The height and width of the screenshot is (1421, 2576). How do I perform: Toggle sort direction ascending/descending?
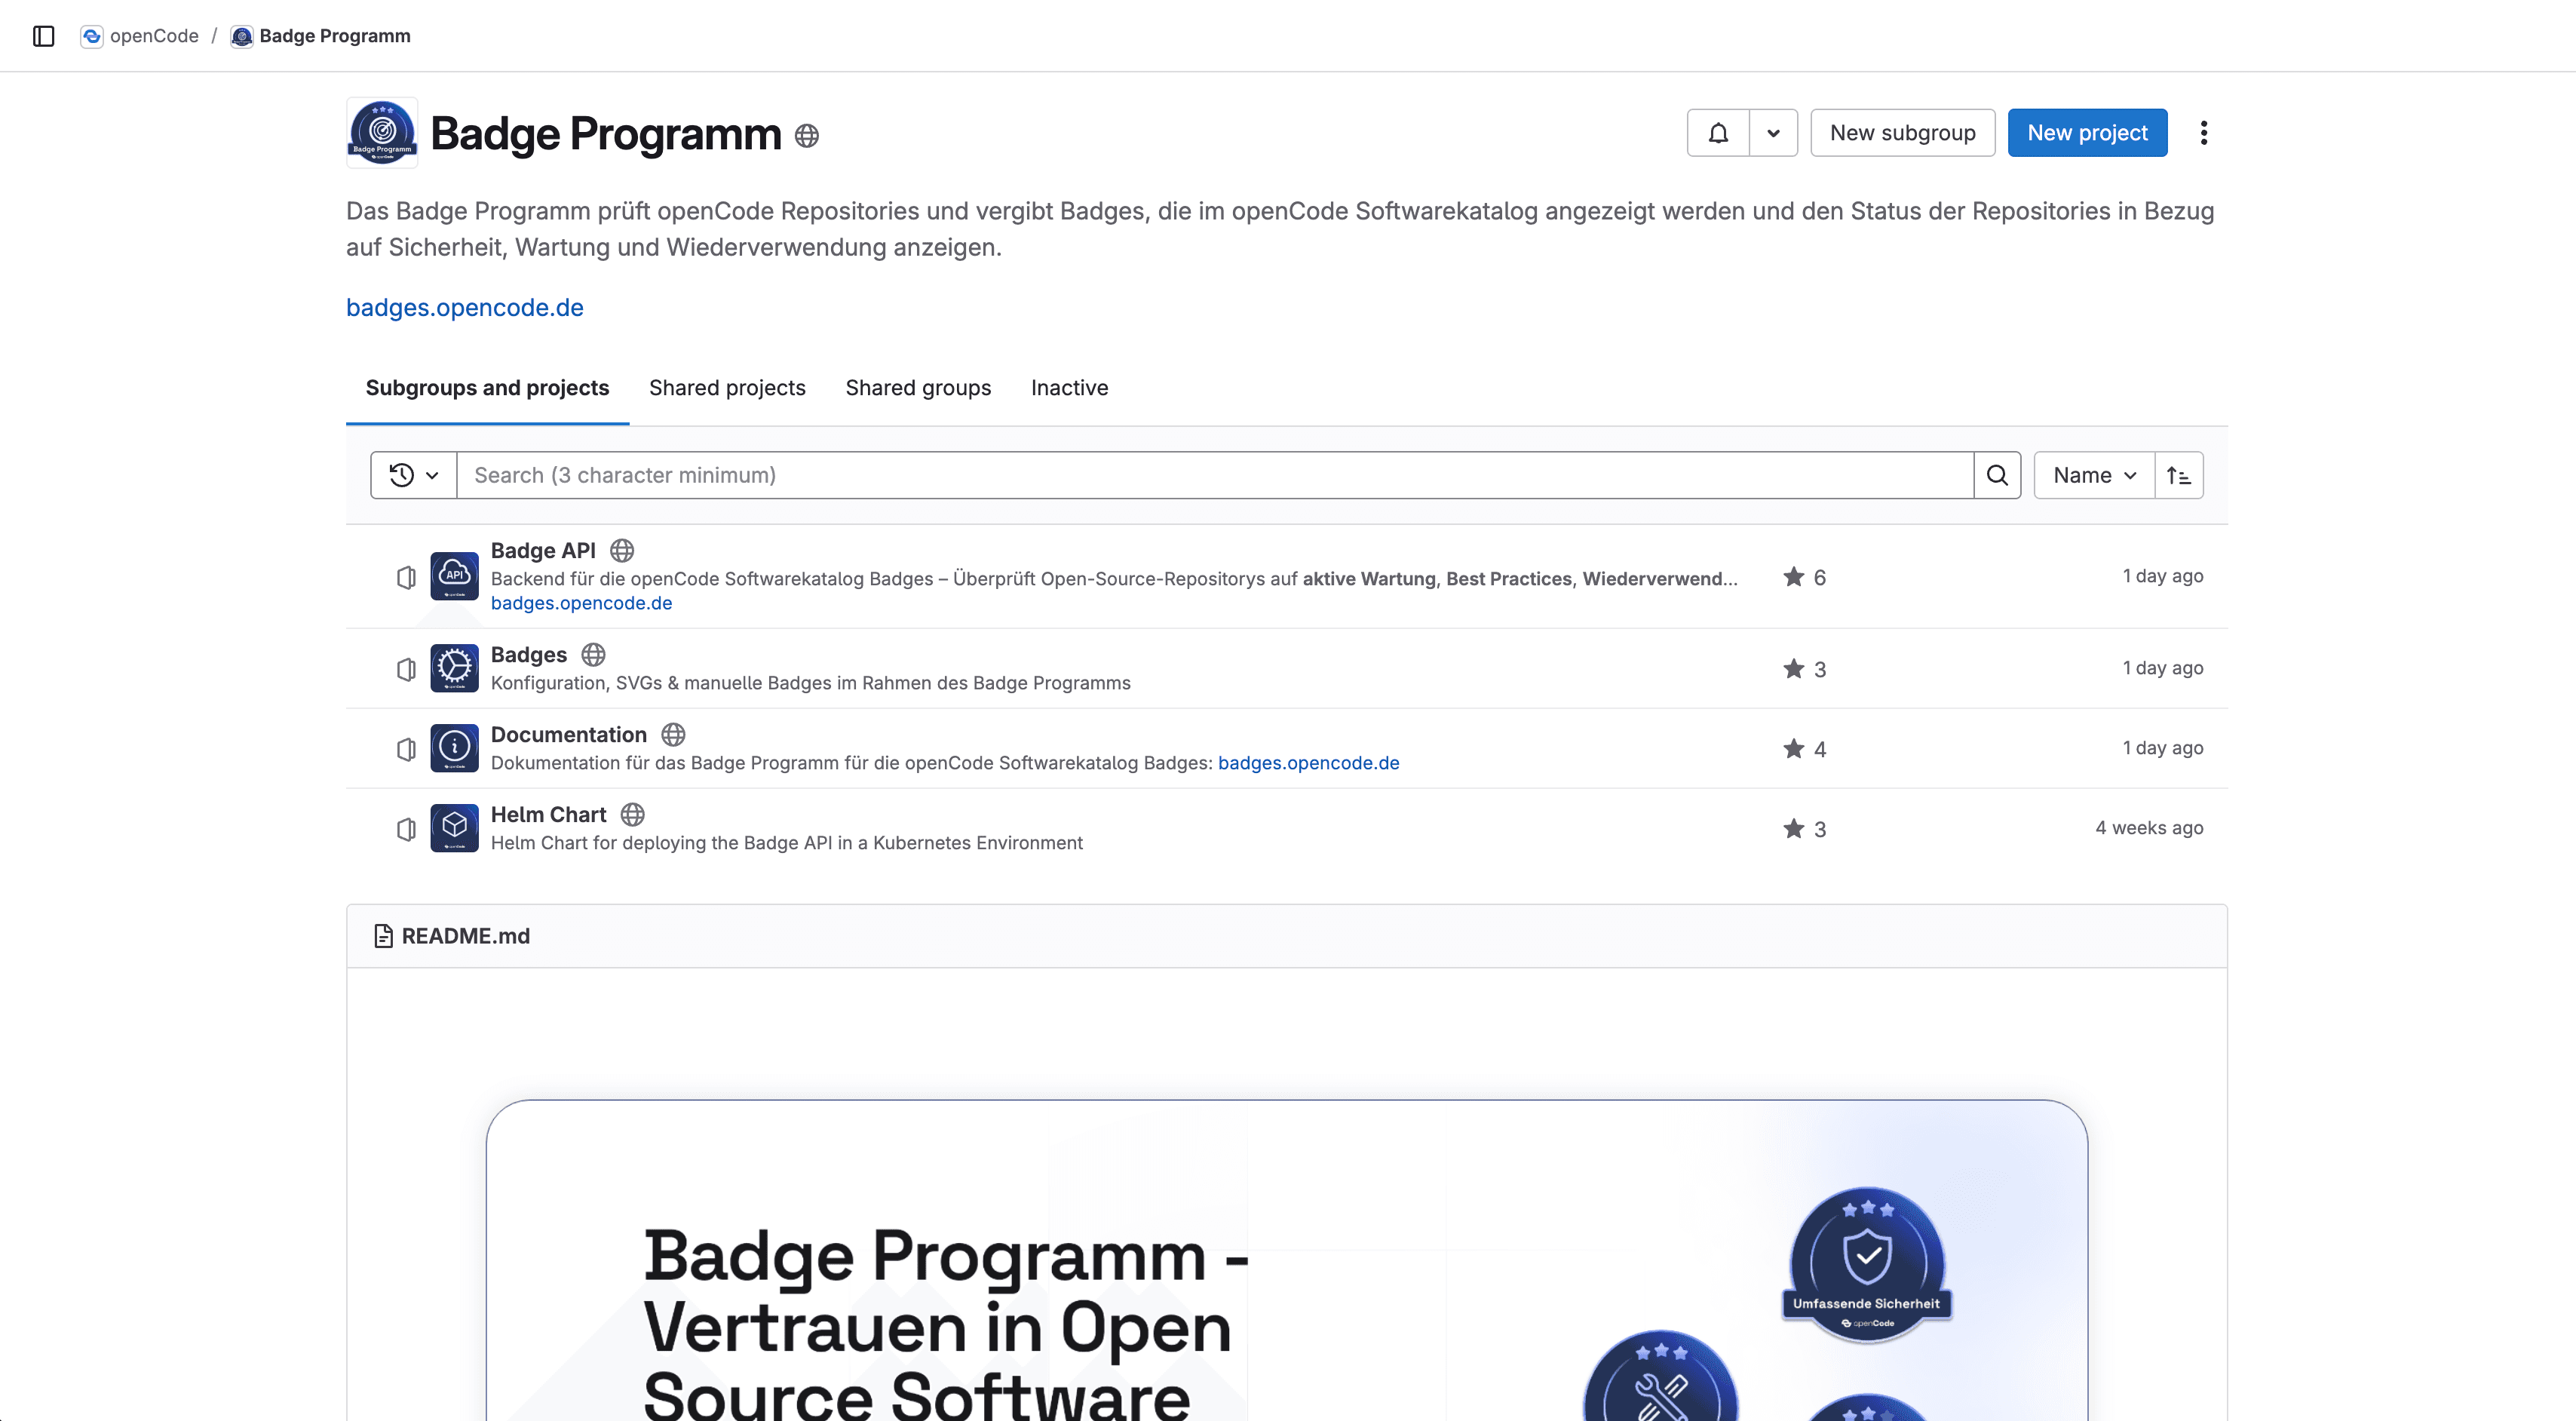tap(2178, 475)
